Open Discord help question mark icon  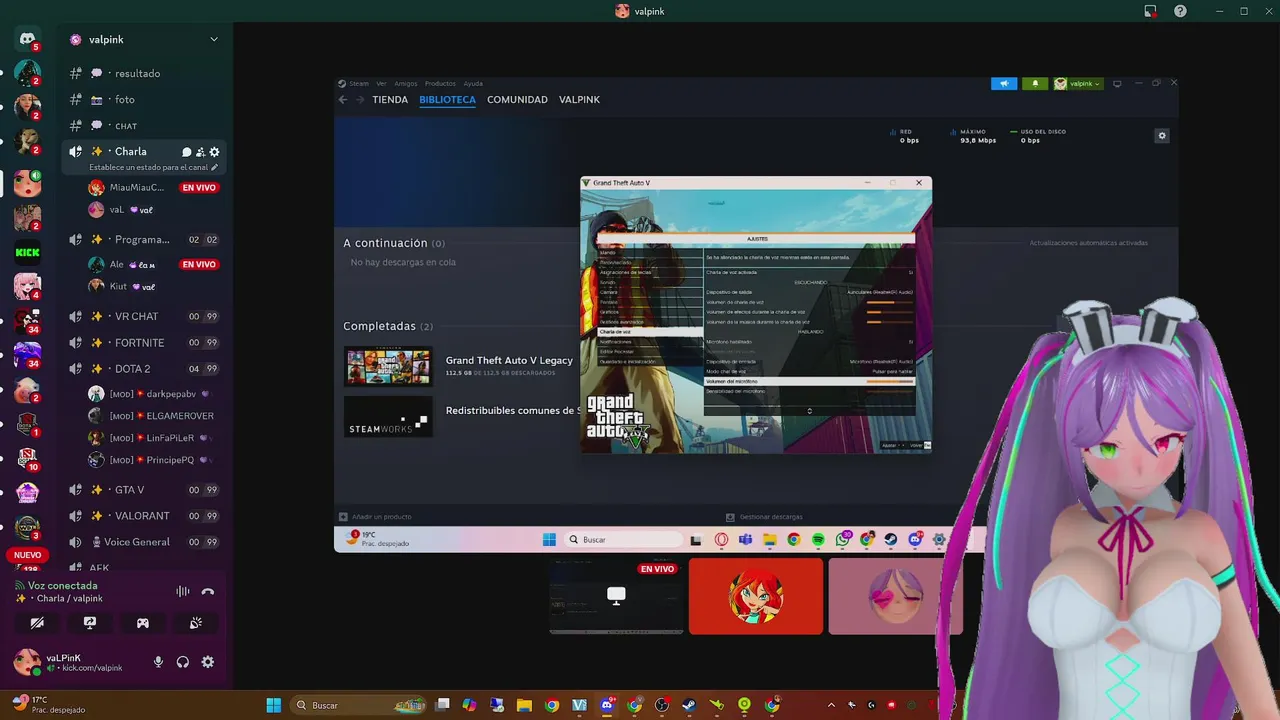click(x=1181, y=11)
